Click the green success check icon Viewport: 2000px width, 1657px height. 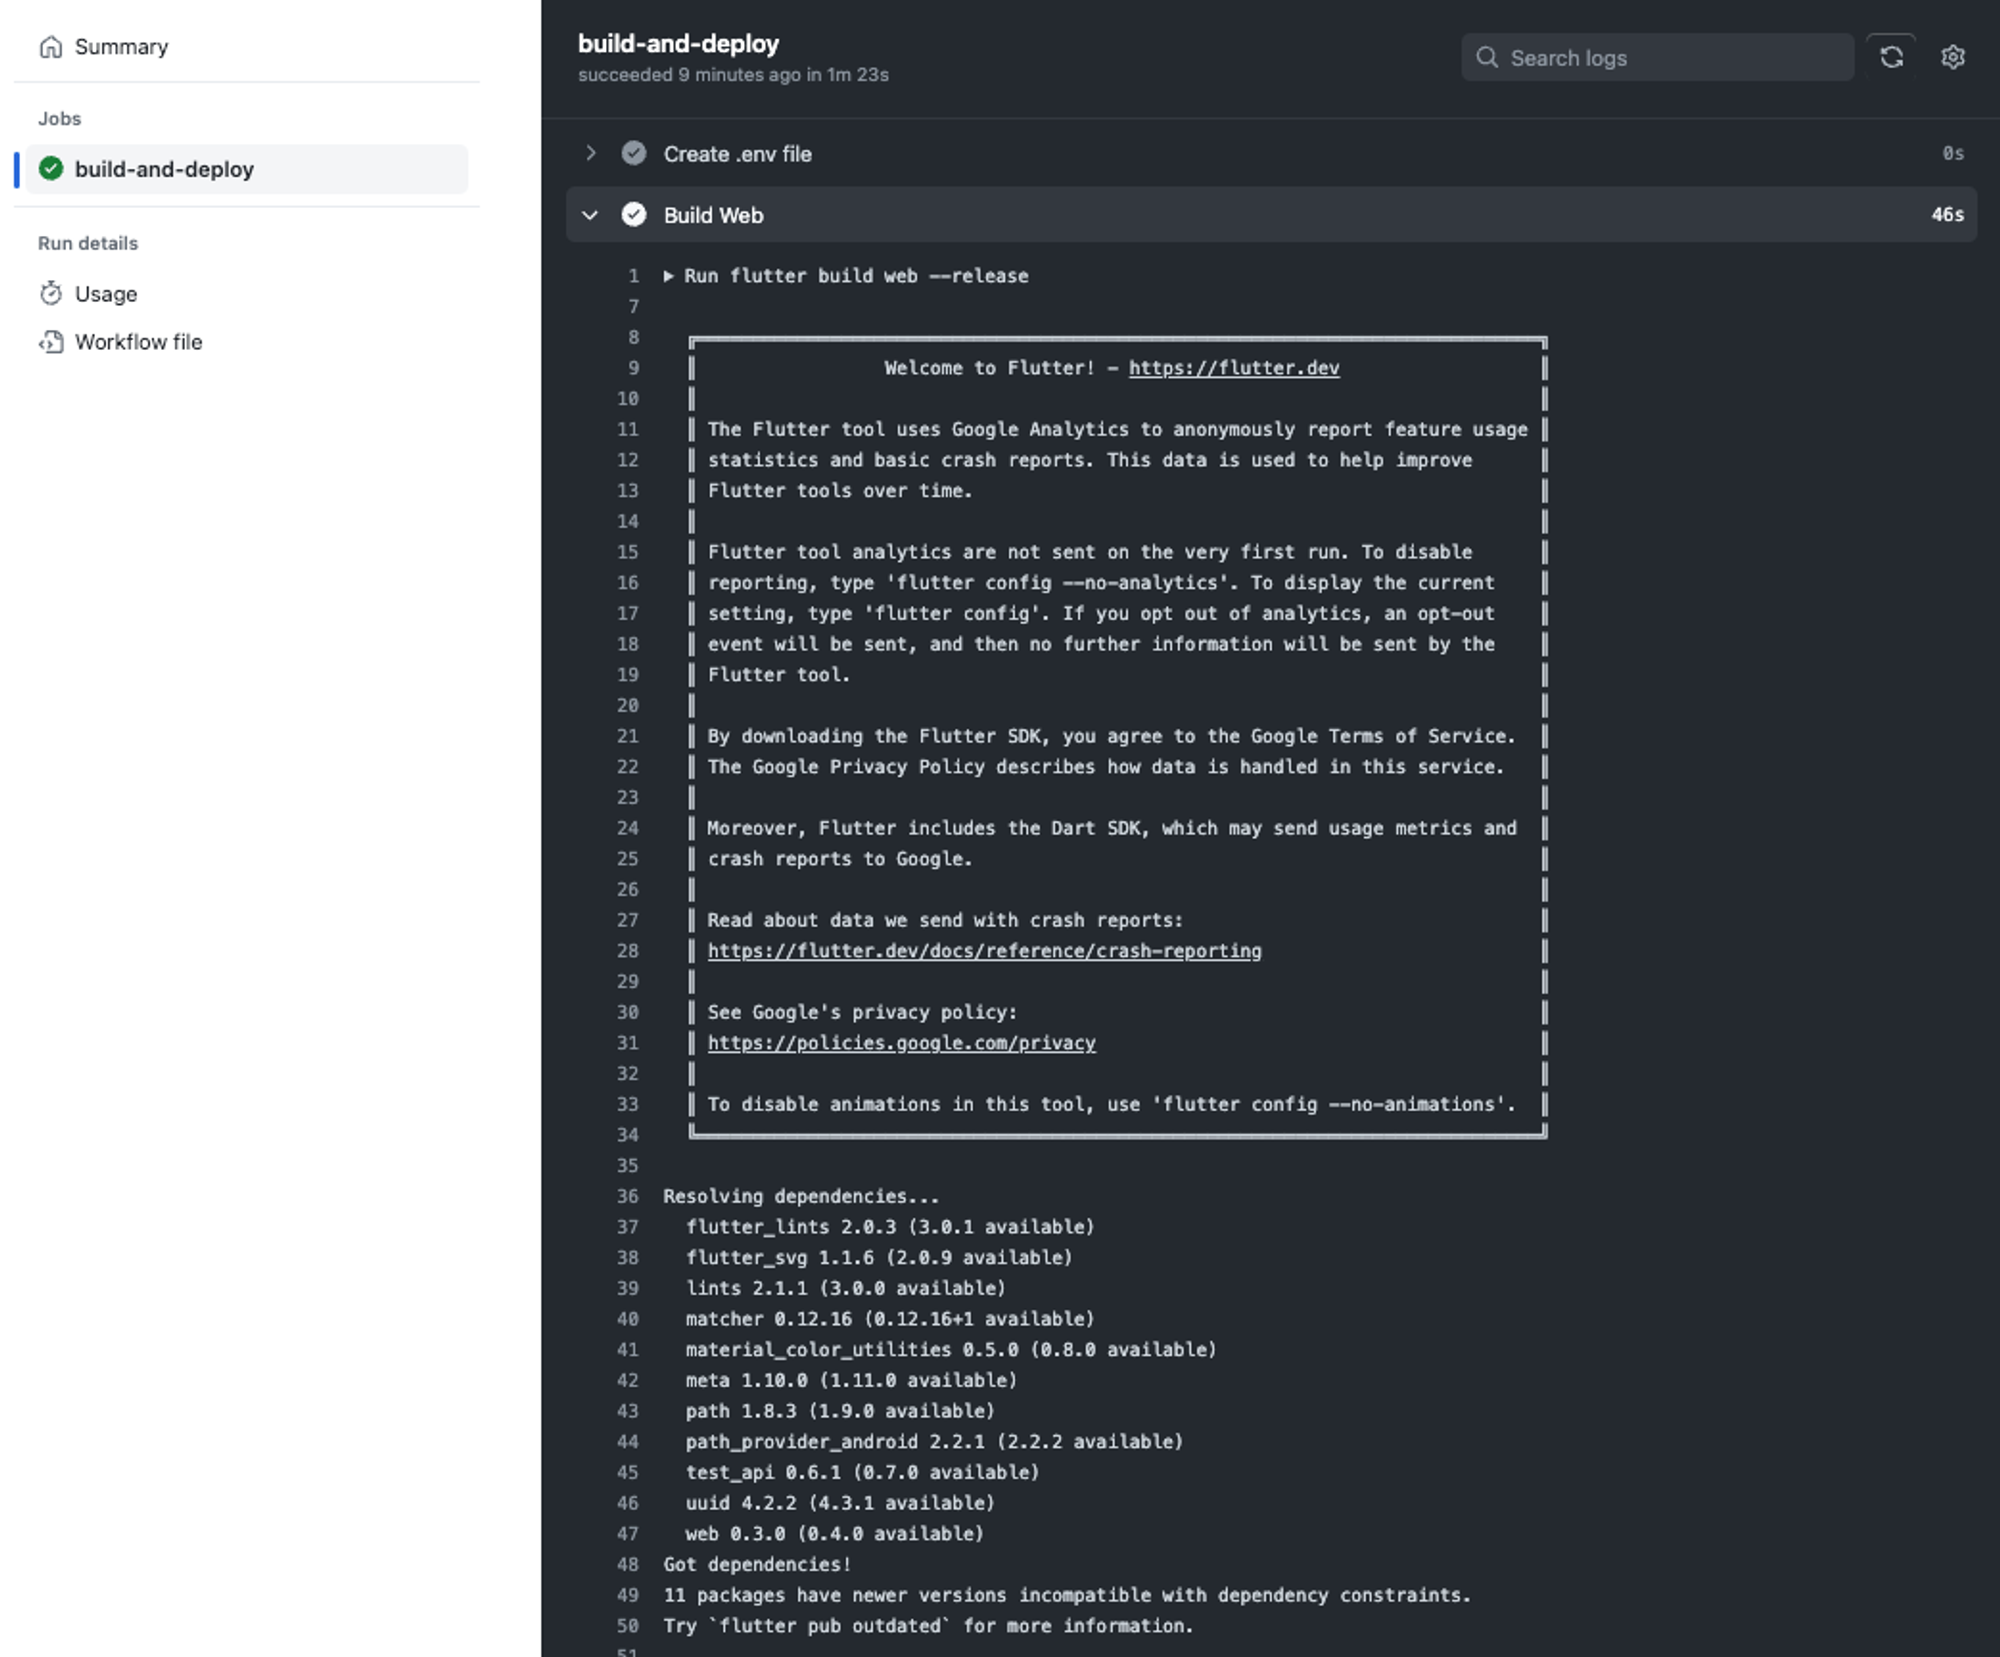point(51,169)
